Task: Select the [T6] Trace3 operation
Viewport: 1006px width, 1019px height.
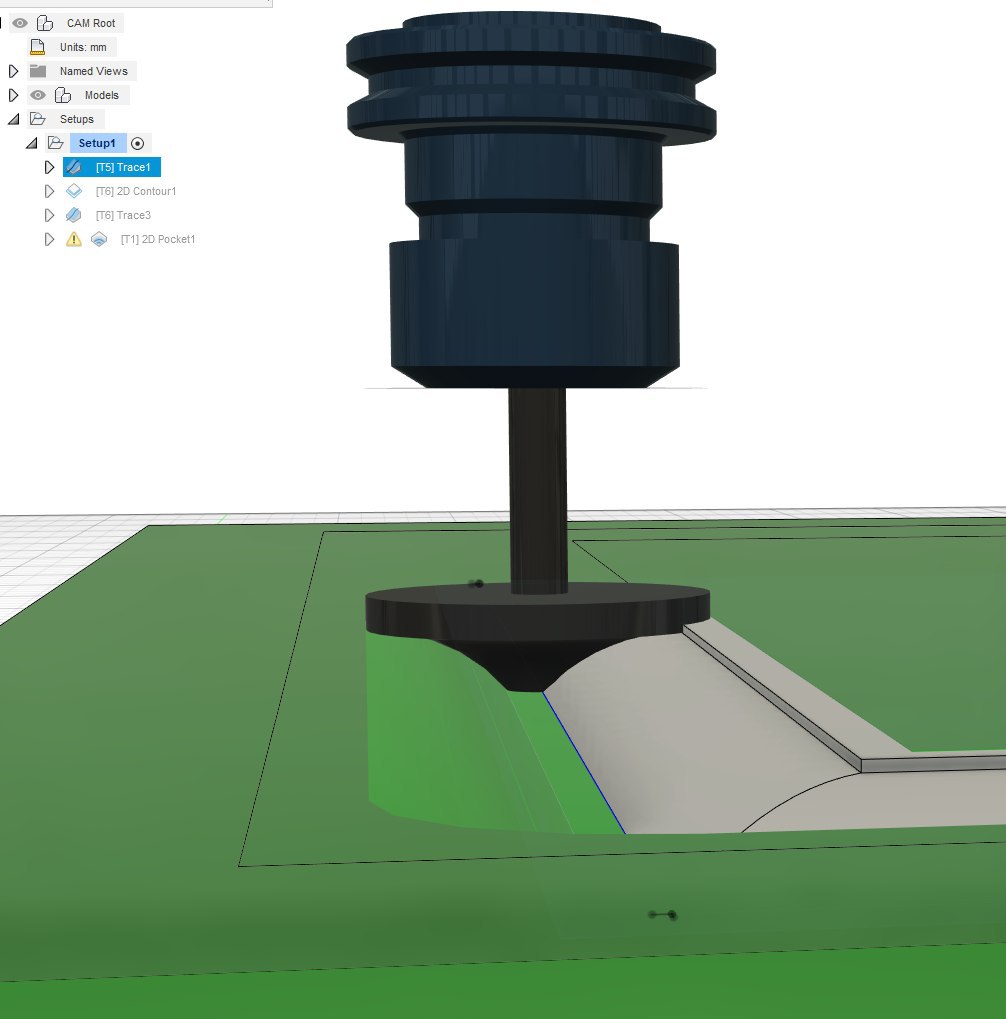Action: [123, 216]
